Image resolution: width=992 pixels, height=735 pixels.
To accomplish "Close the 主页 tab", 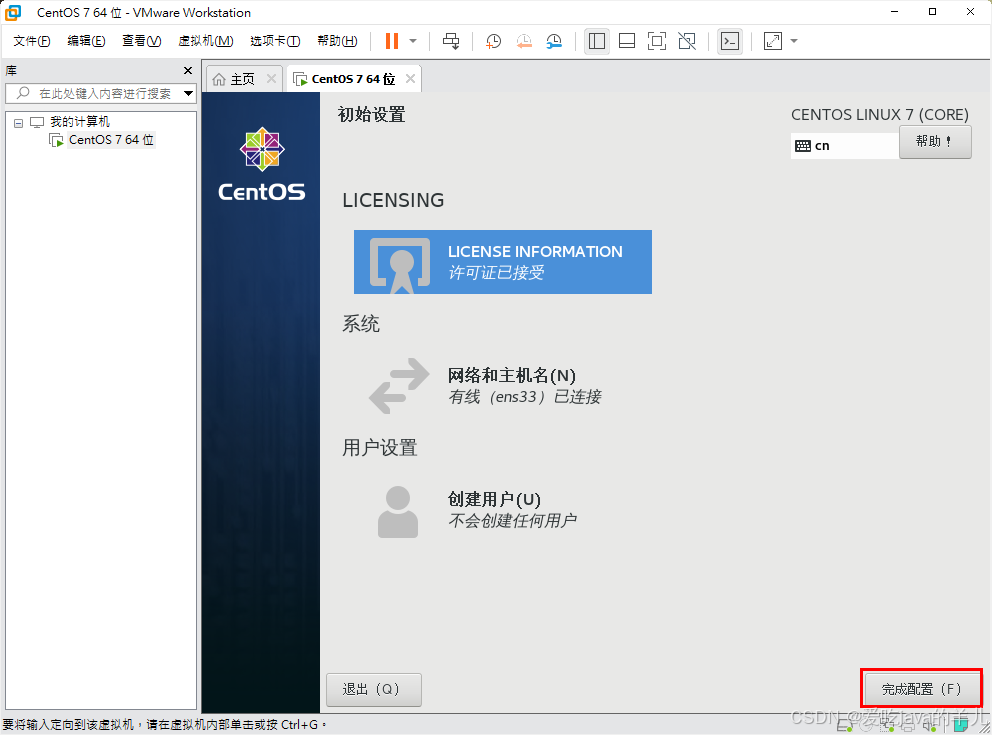I will [271, 78].
